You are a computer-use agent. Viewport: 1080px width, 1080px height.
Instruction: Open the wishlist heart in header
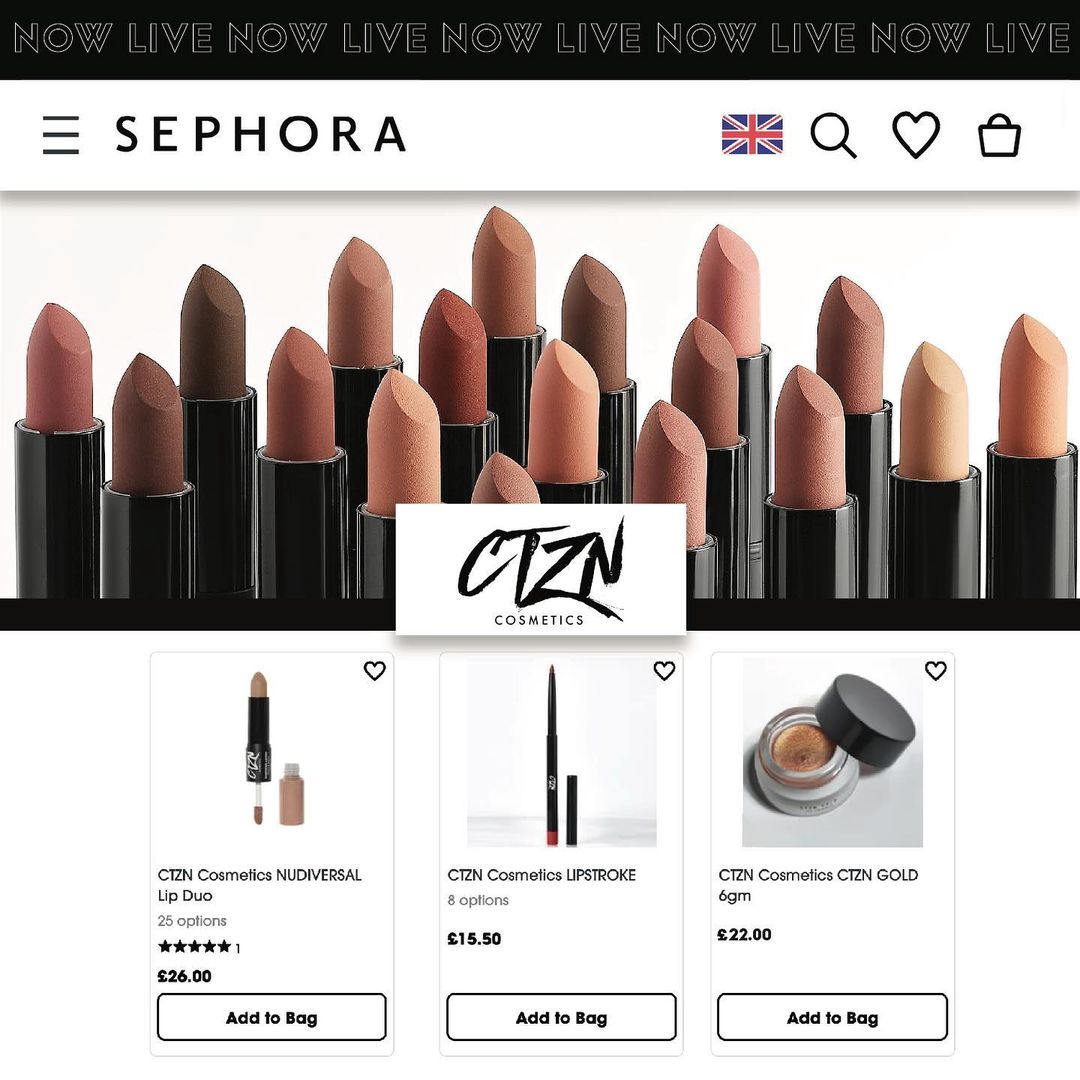click(x=916, y=134)
